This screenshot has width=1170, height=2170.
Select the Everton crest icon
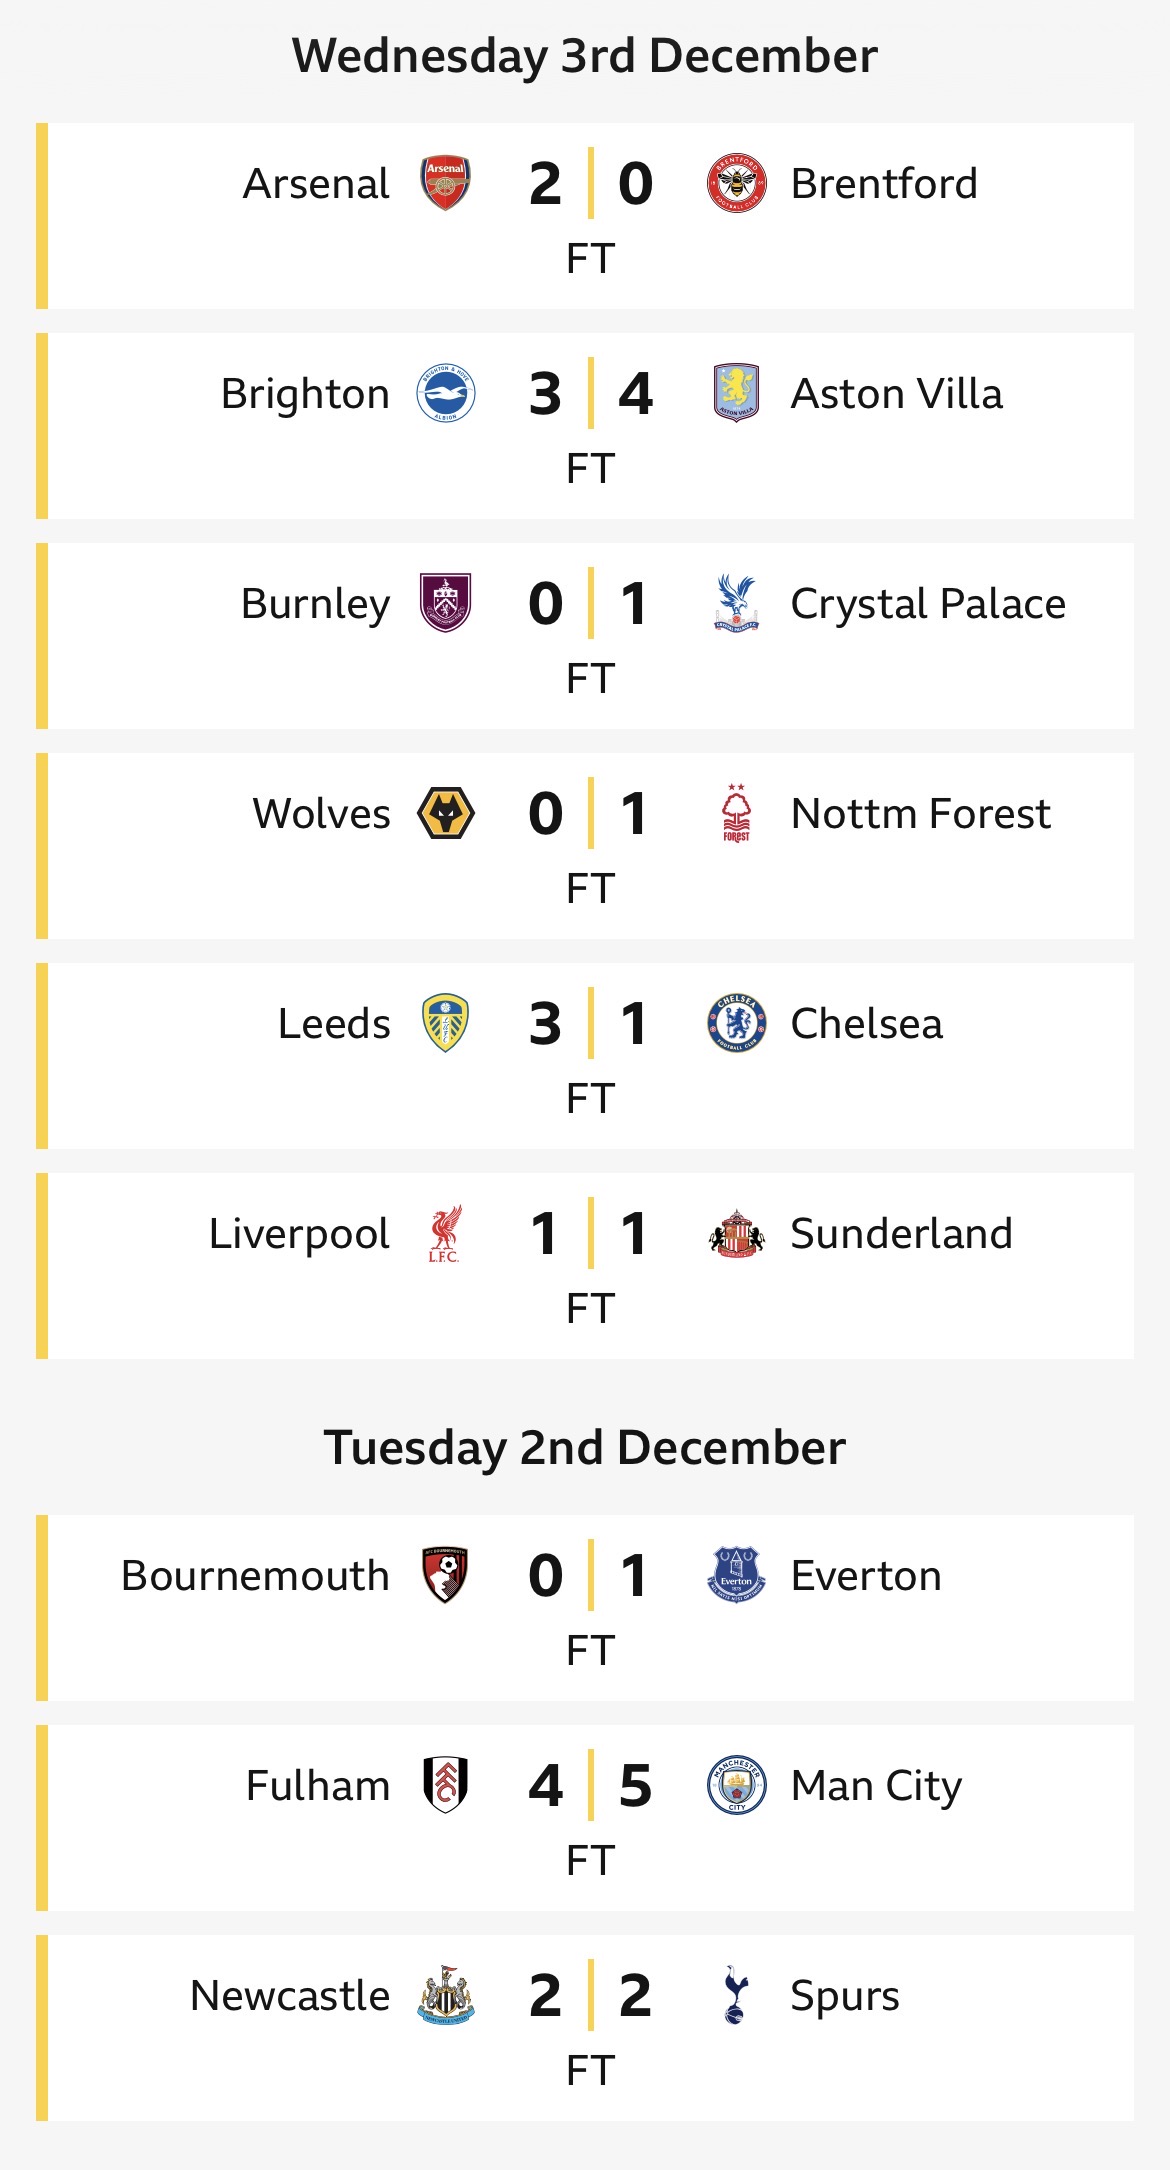736,1575
